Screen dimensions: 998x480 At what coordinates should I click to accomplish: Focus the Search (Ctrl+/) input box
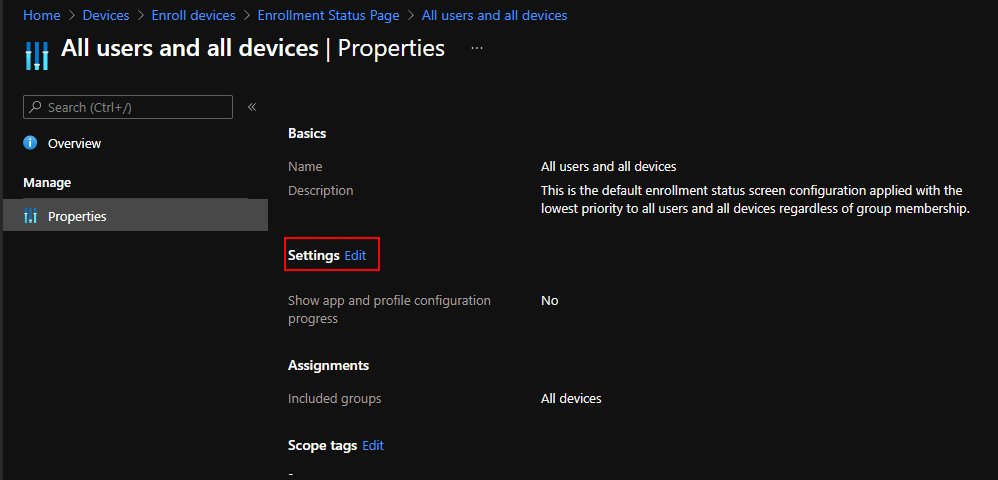coord(135,107)
